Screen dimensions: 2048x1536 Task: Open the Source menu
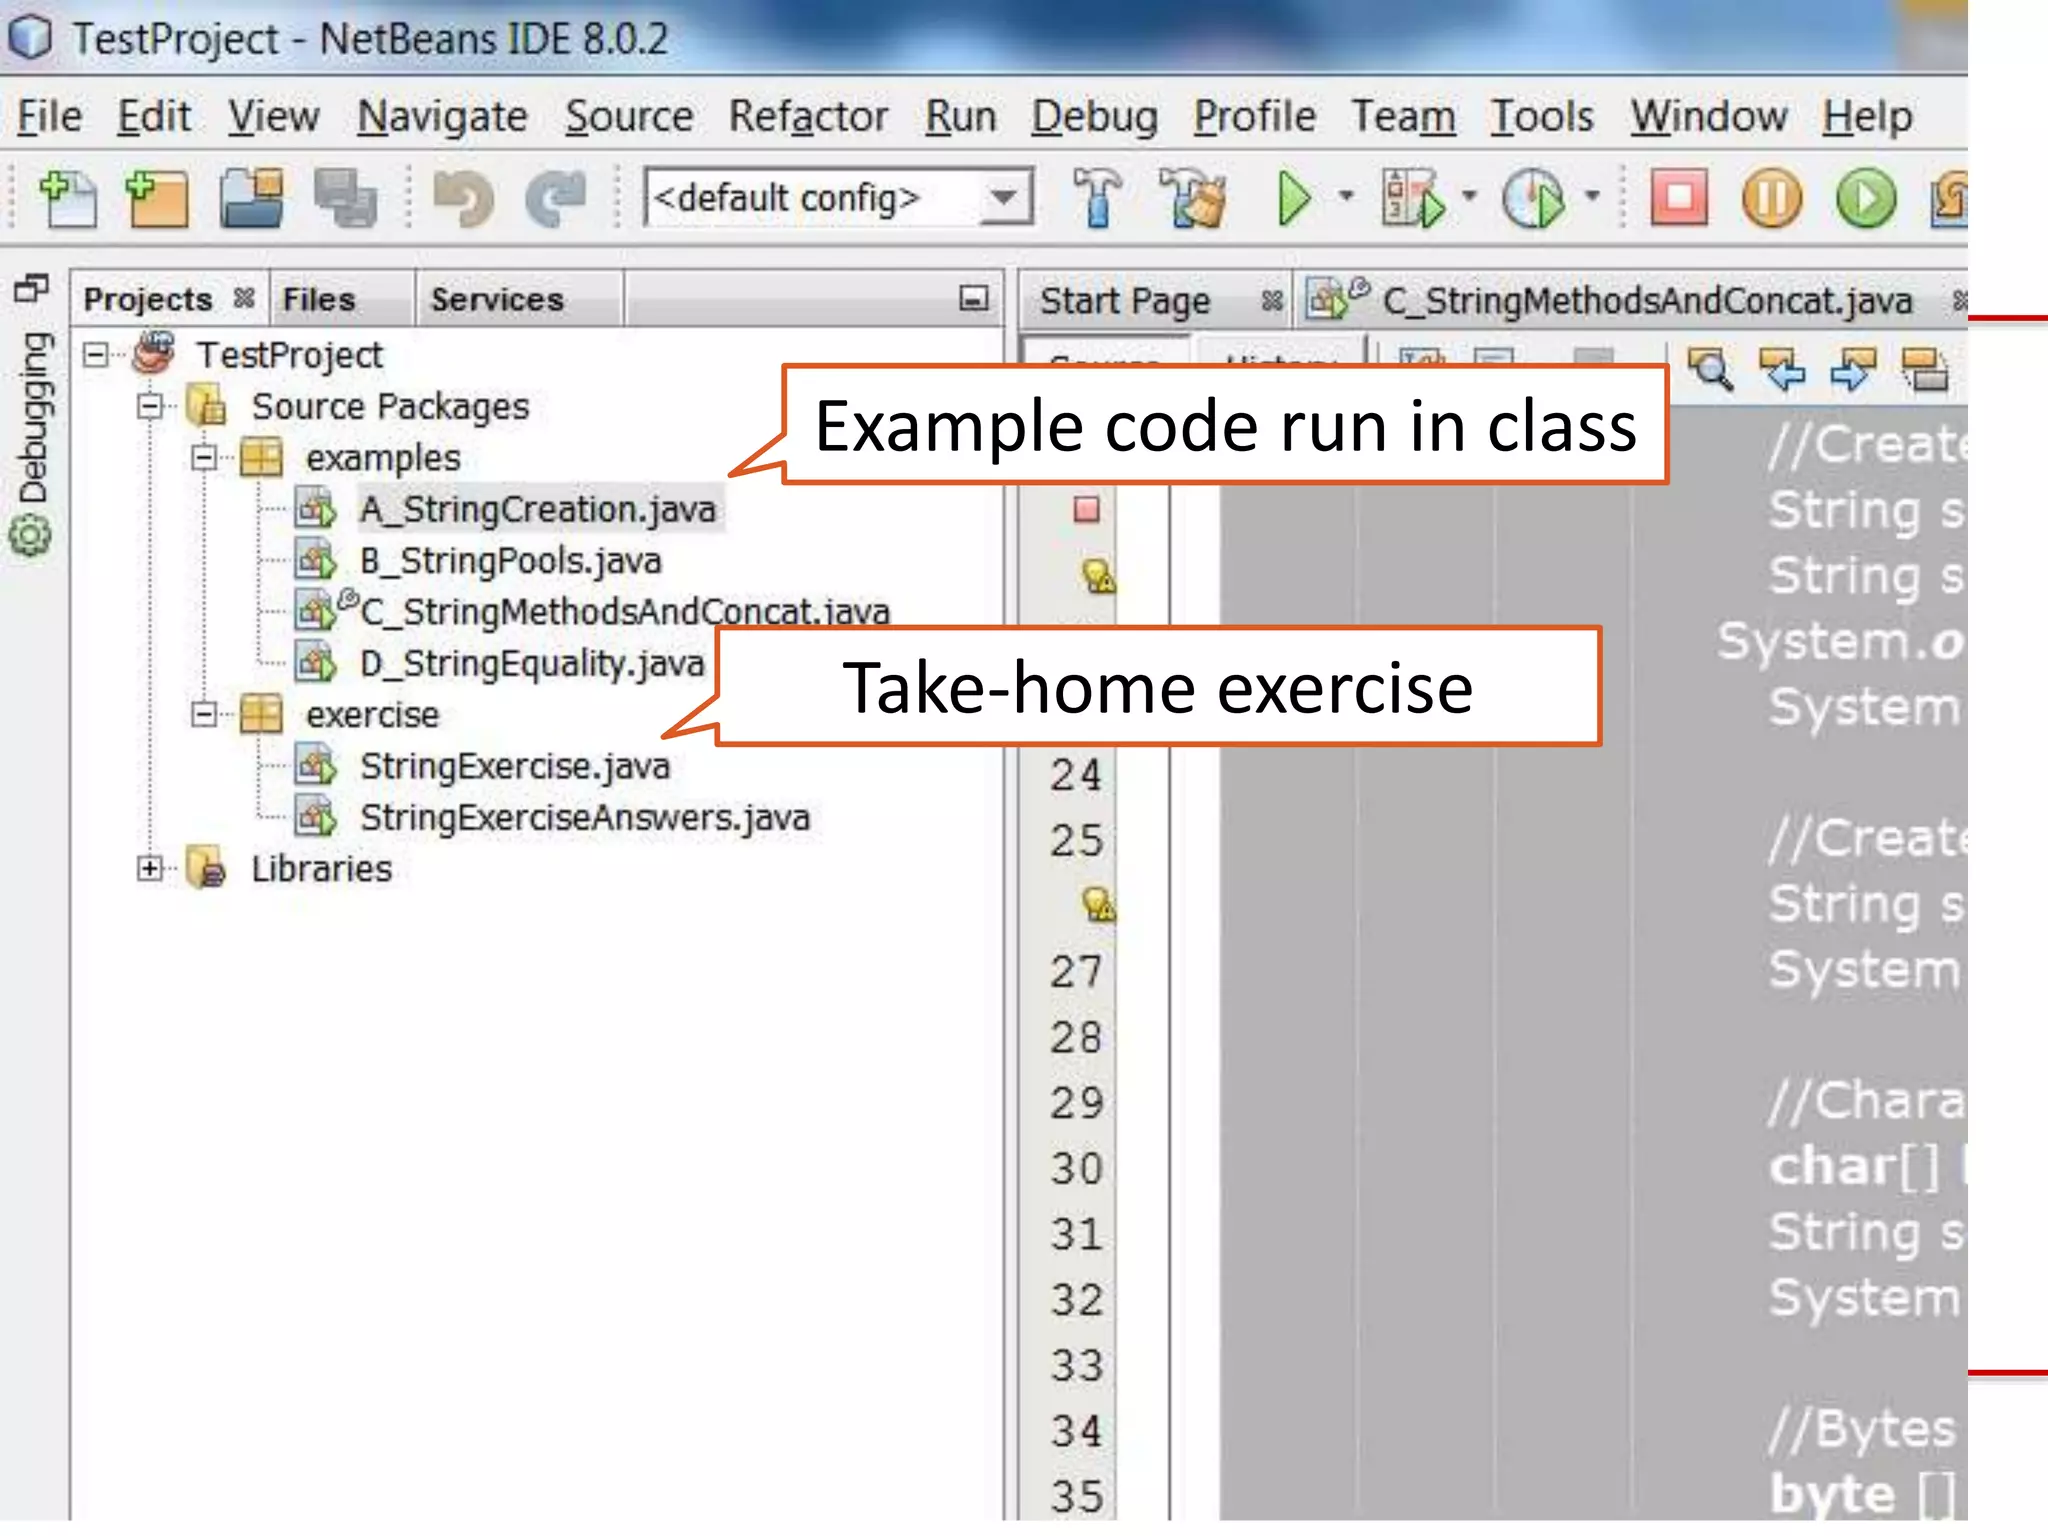[628, 116]
